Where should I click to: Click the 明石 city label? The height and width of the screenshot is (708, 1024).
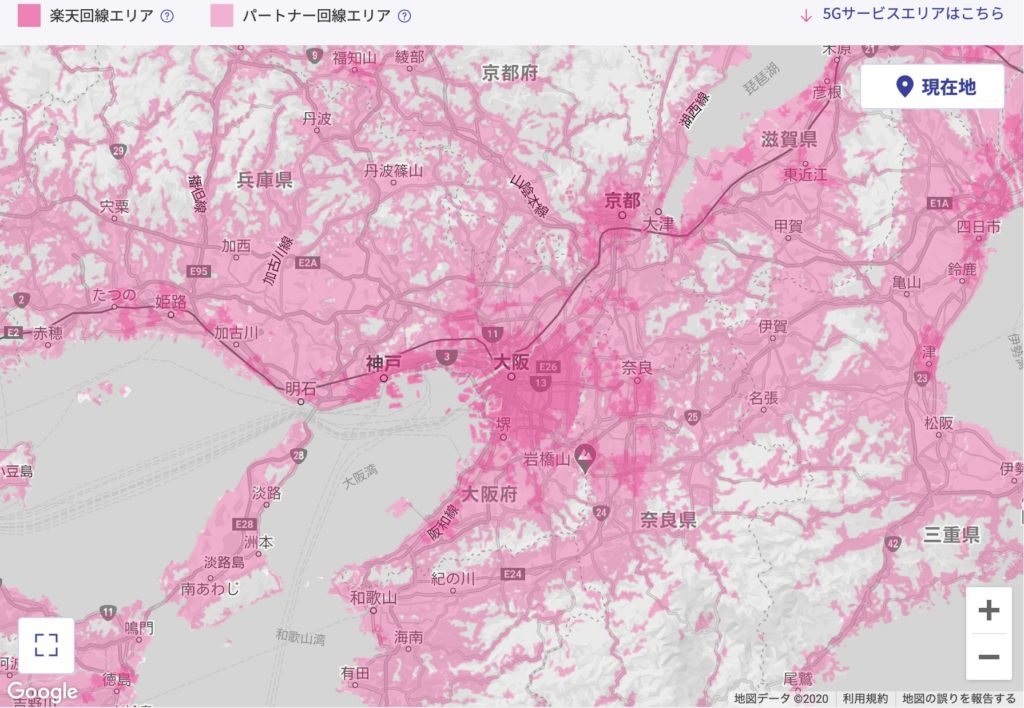click(301, 389)
